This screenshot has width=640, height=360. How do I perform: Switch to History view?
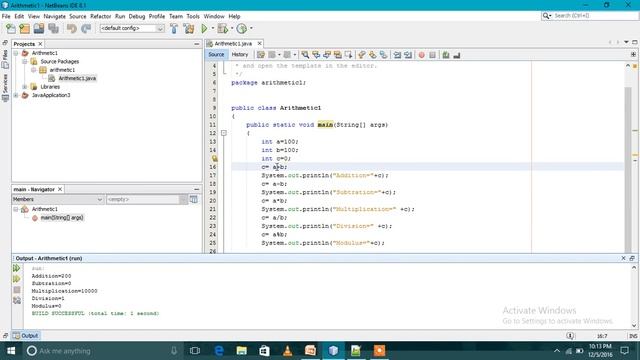pyautogui.click(x=240, y=55)
